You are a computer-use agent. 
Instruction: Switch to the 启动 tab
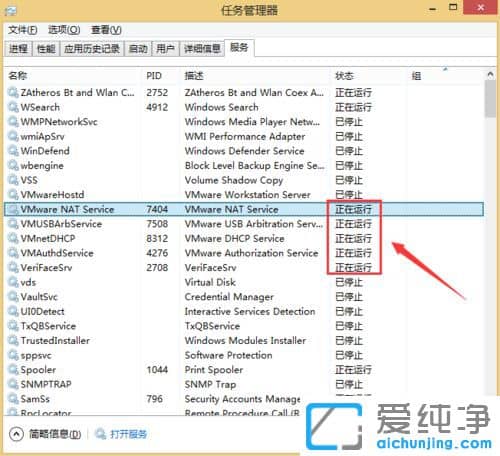138,49
